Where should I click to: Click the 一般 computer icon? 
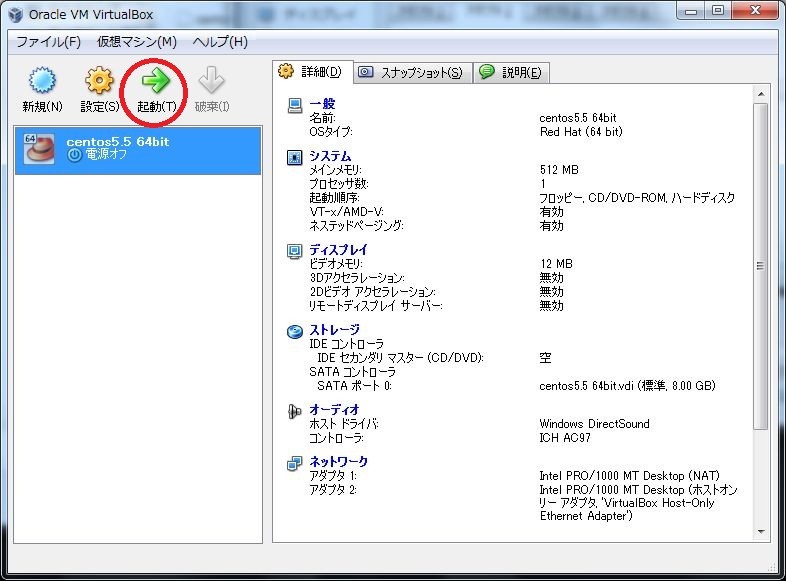point(295,106)
